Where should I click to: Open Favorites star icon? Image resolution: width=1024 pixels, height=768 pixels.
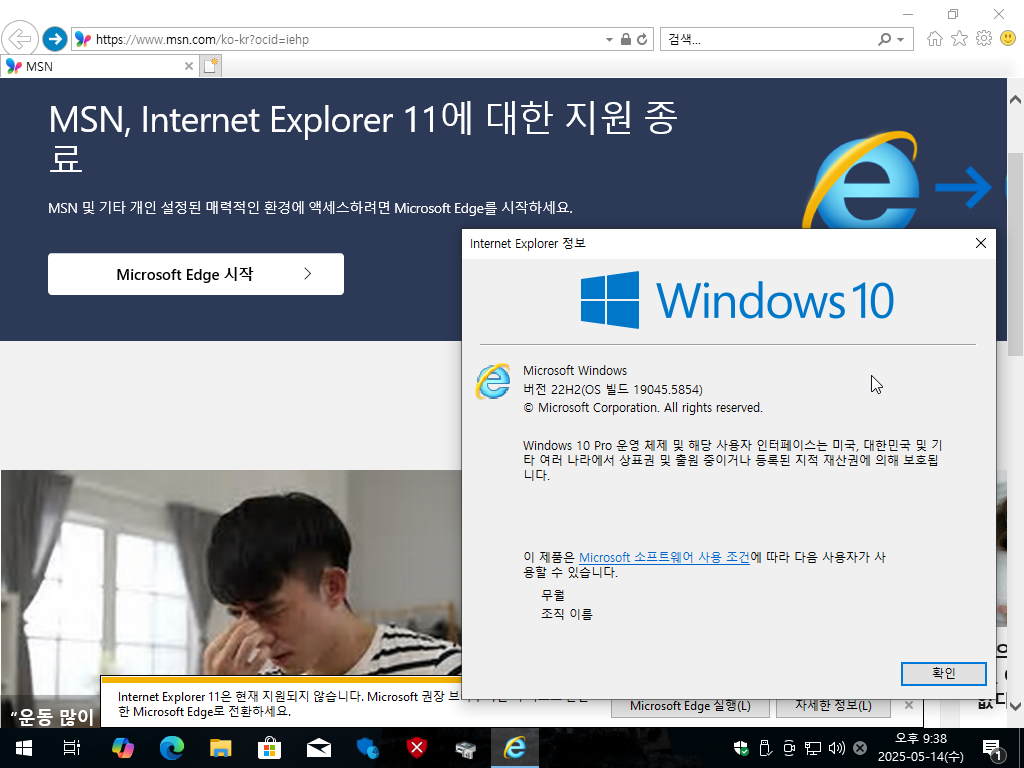[959, 39]
